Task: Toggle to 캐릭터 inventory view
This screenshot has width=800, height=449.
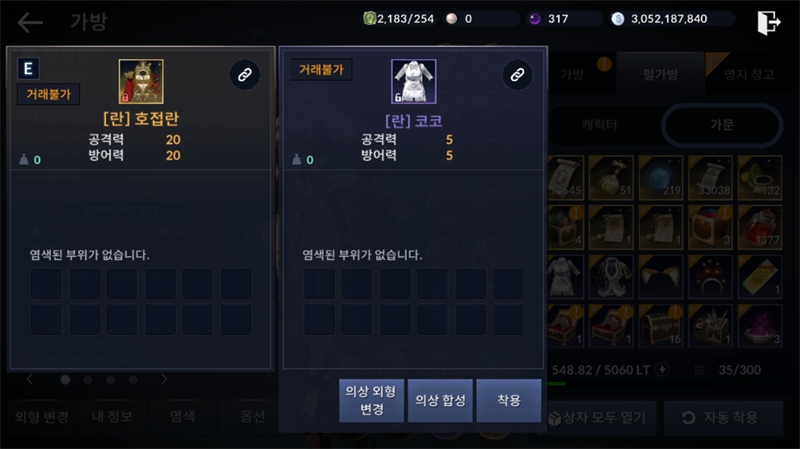Action: click(600, 125)
